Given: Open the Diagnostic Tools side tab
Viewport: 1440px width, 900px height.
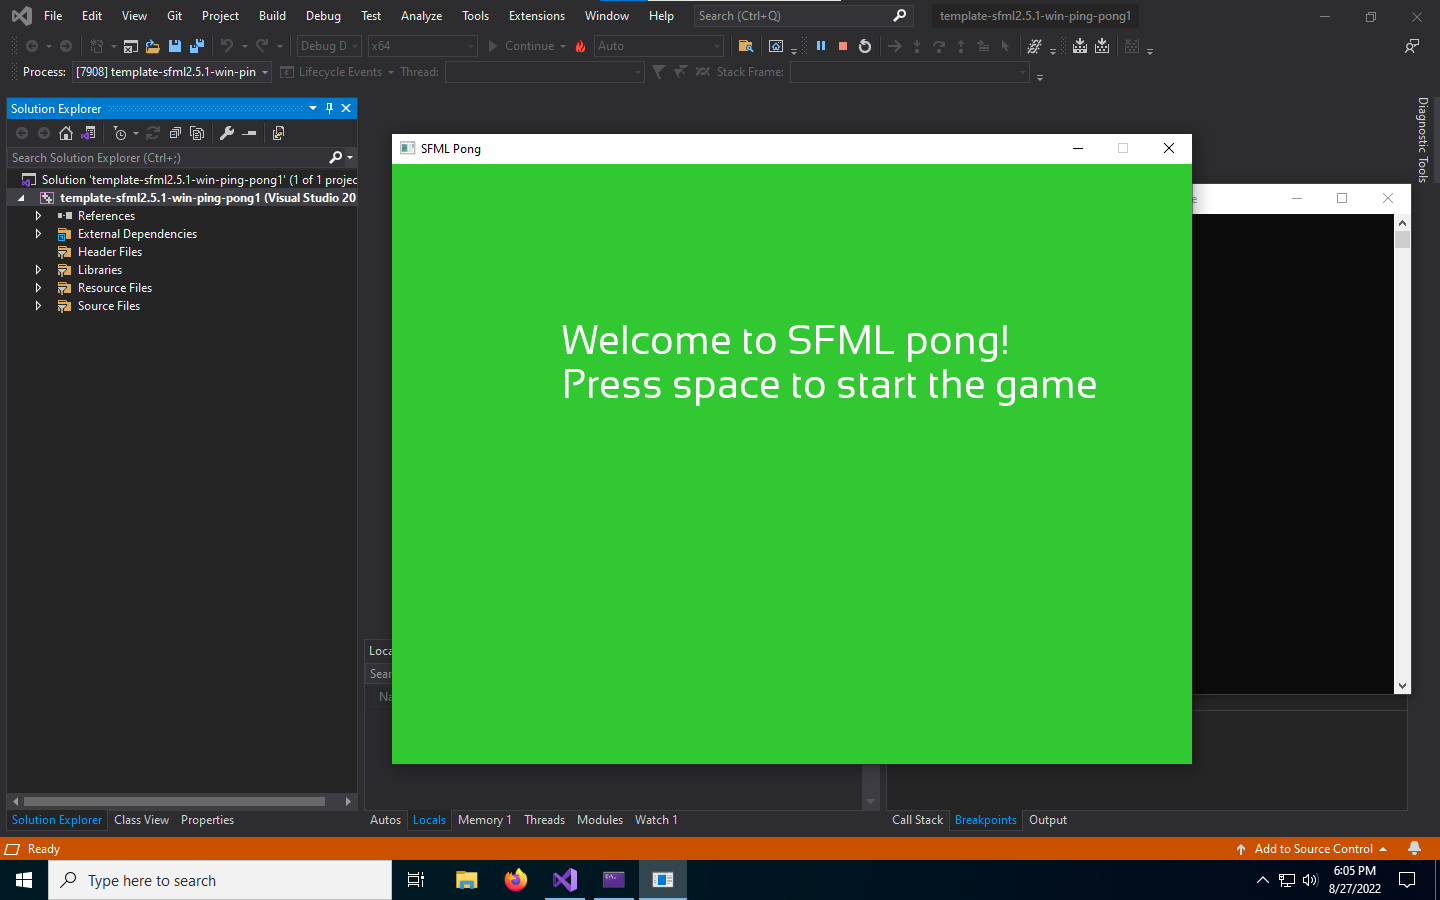Looking at the screenshot, I should (1423, 139).
